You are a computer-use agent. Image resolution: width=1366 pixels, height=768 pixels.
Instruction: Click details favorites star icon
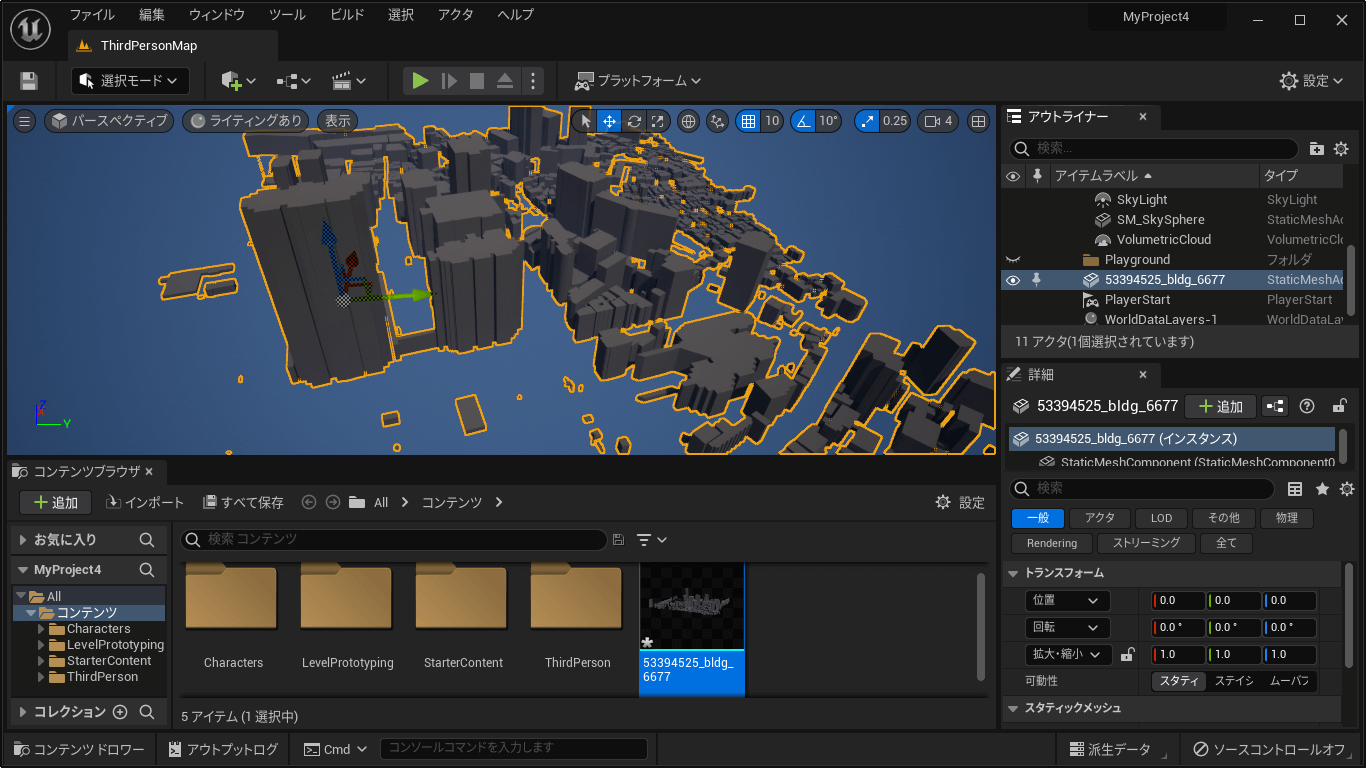1322,489
